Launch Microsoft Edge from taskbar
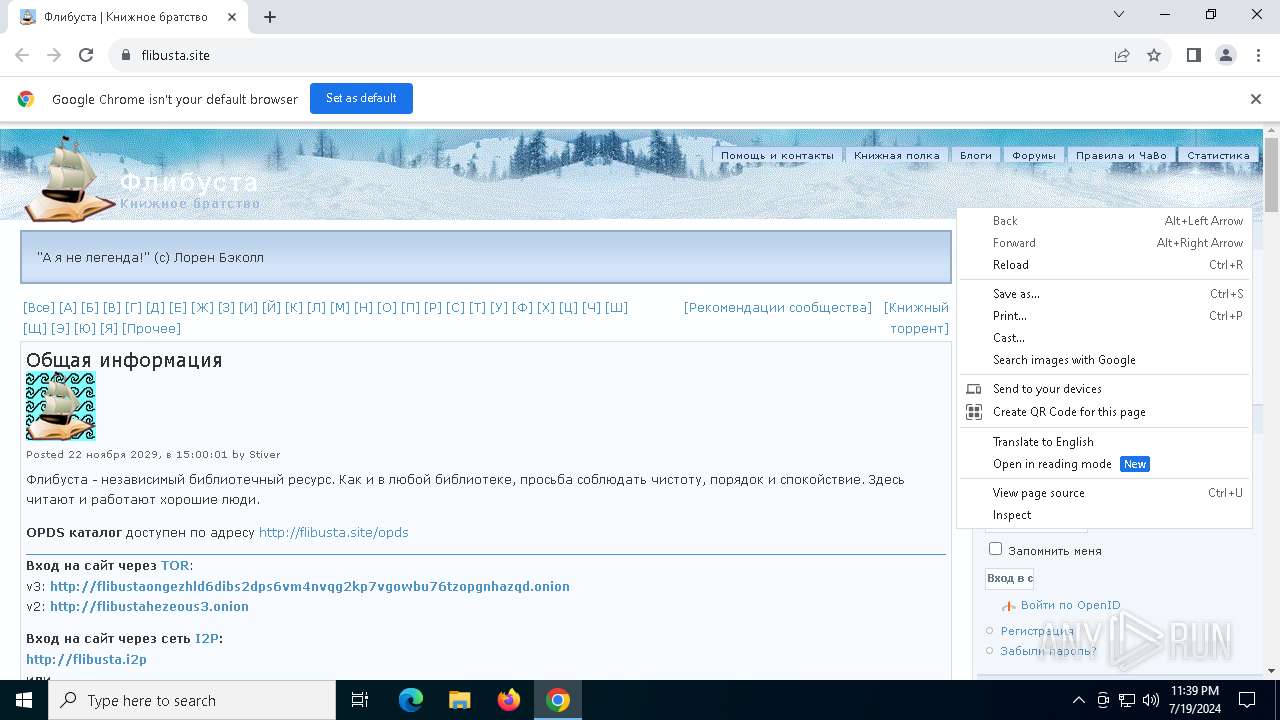 (411, 700)
